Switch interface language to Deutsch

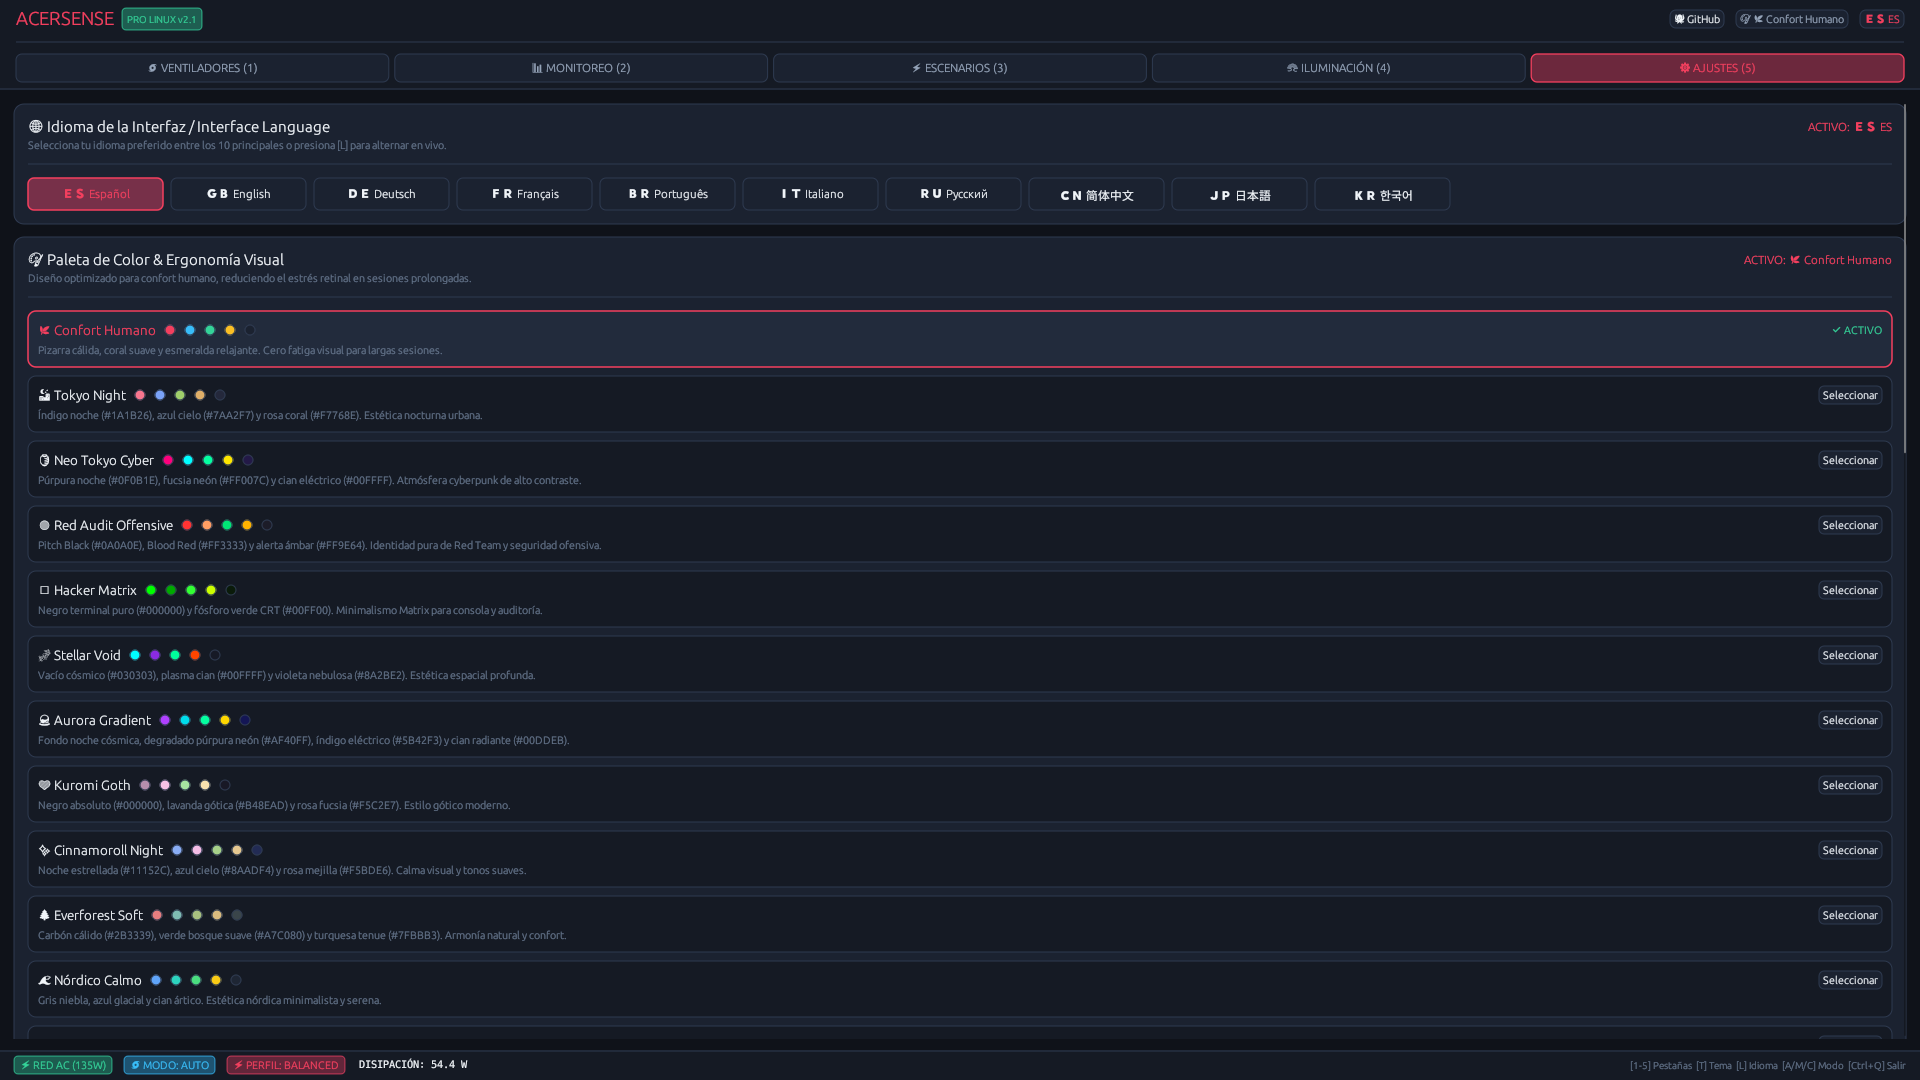pos(381,194)
